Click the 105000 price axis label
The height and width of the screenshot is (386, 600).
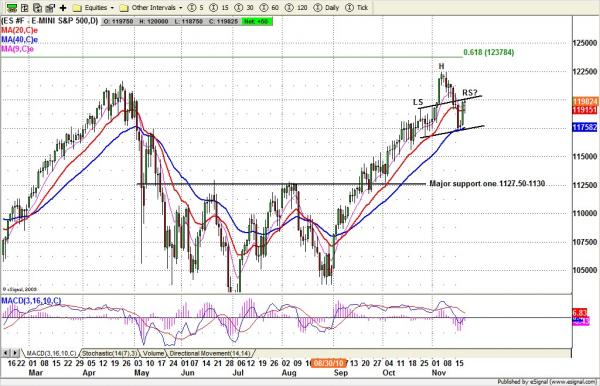pos(585,270)
